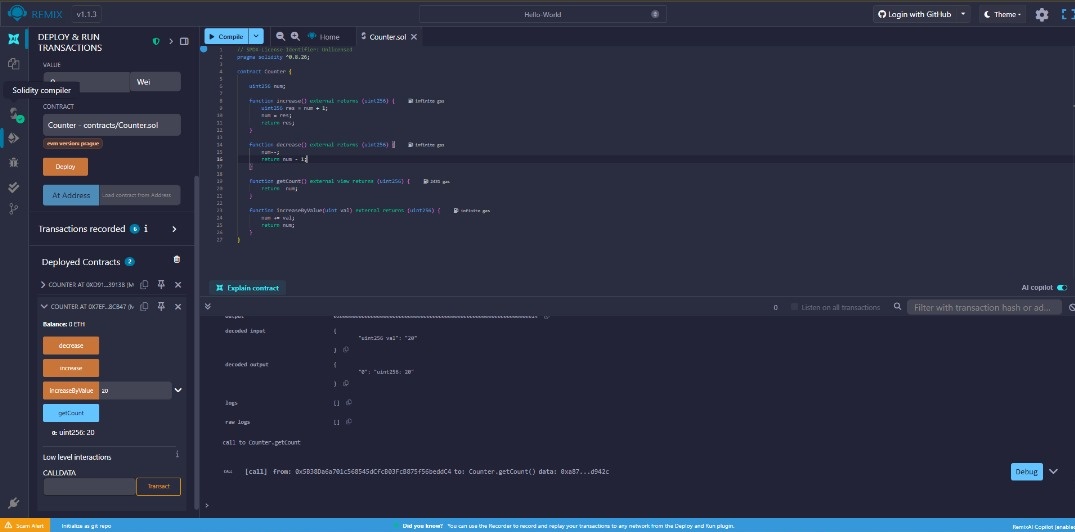Copy the raw logs value in the terminal
Image resolution: width=1075 pixels, height=532 pixels.
point(348,422)
